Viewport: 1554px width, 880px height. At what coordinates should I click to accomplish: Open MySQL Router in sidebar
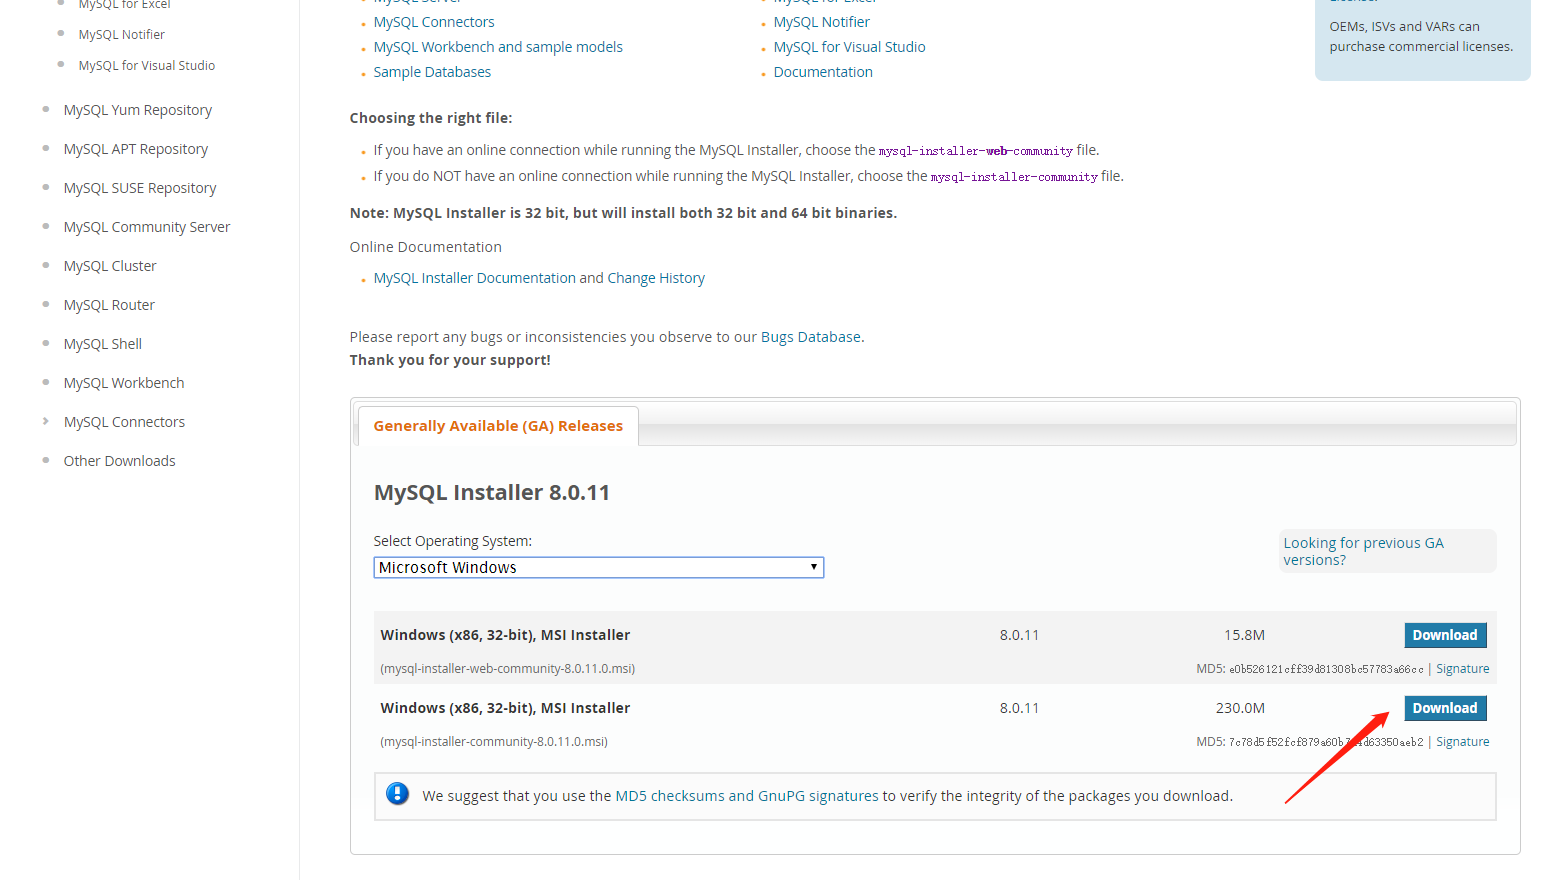(109, 305)
